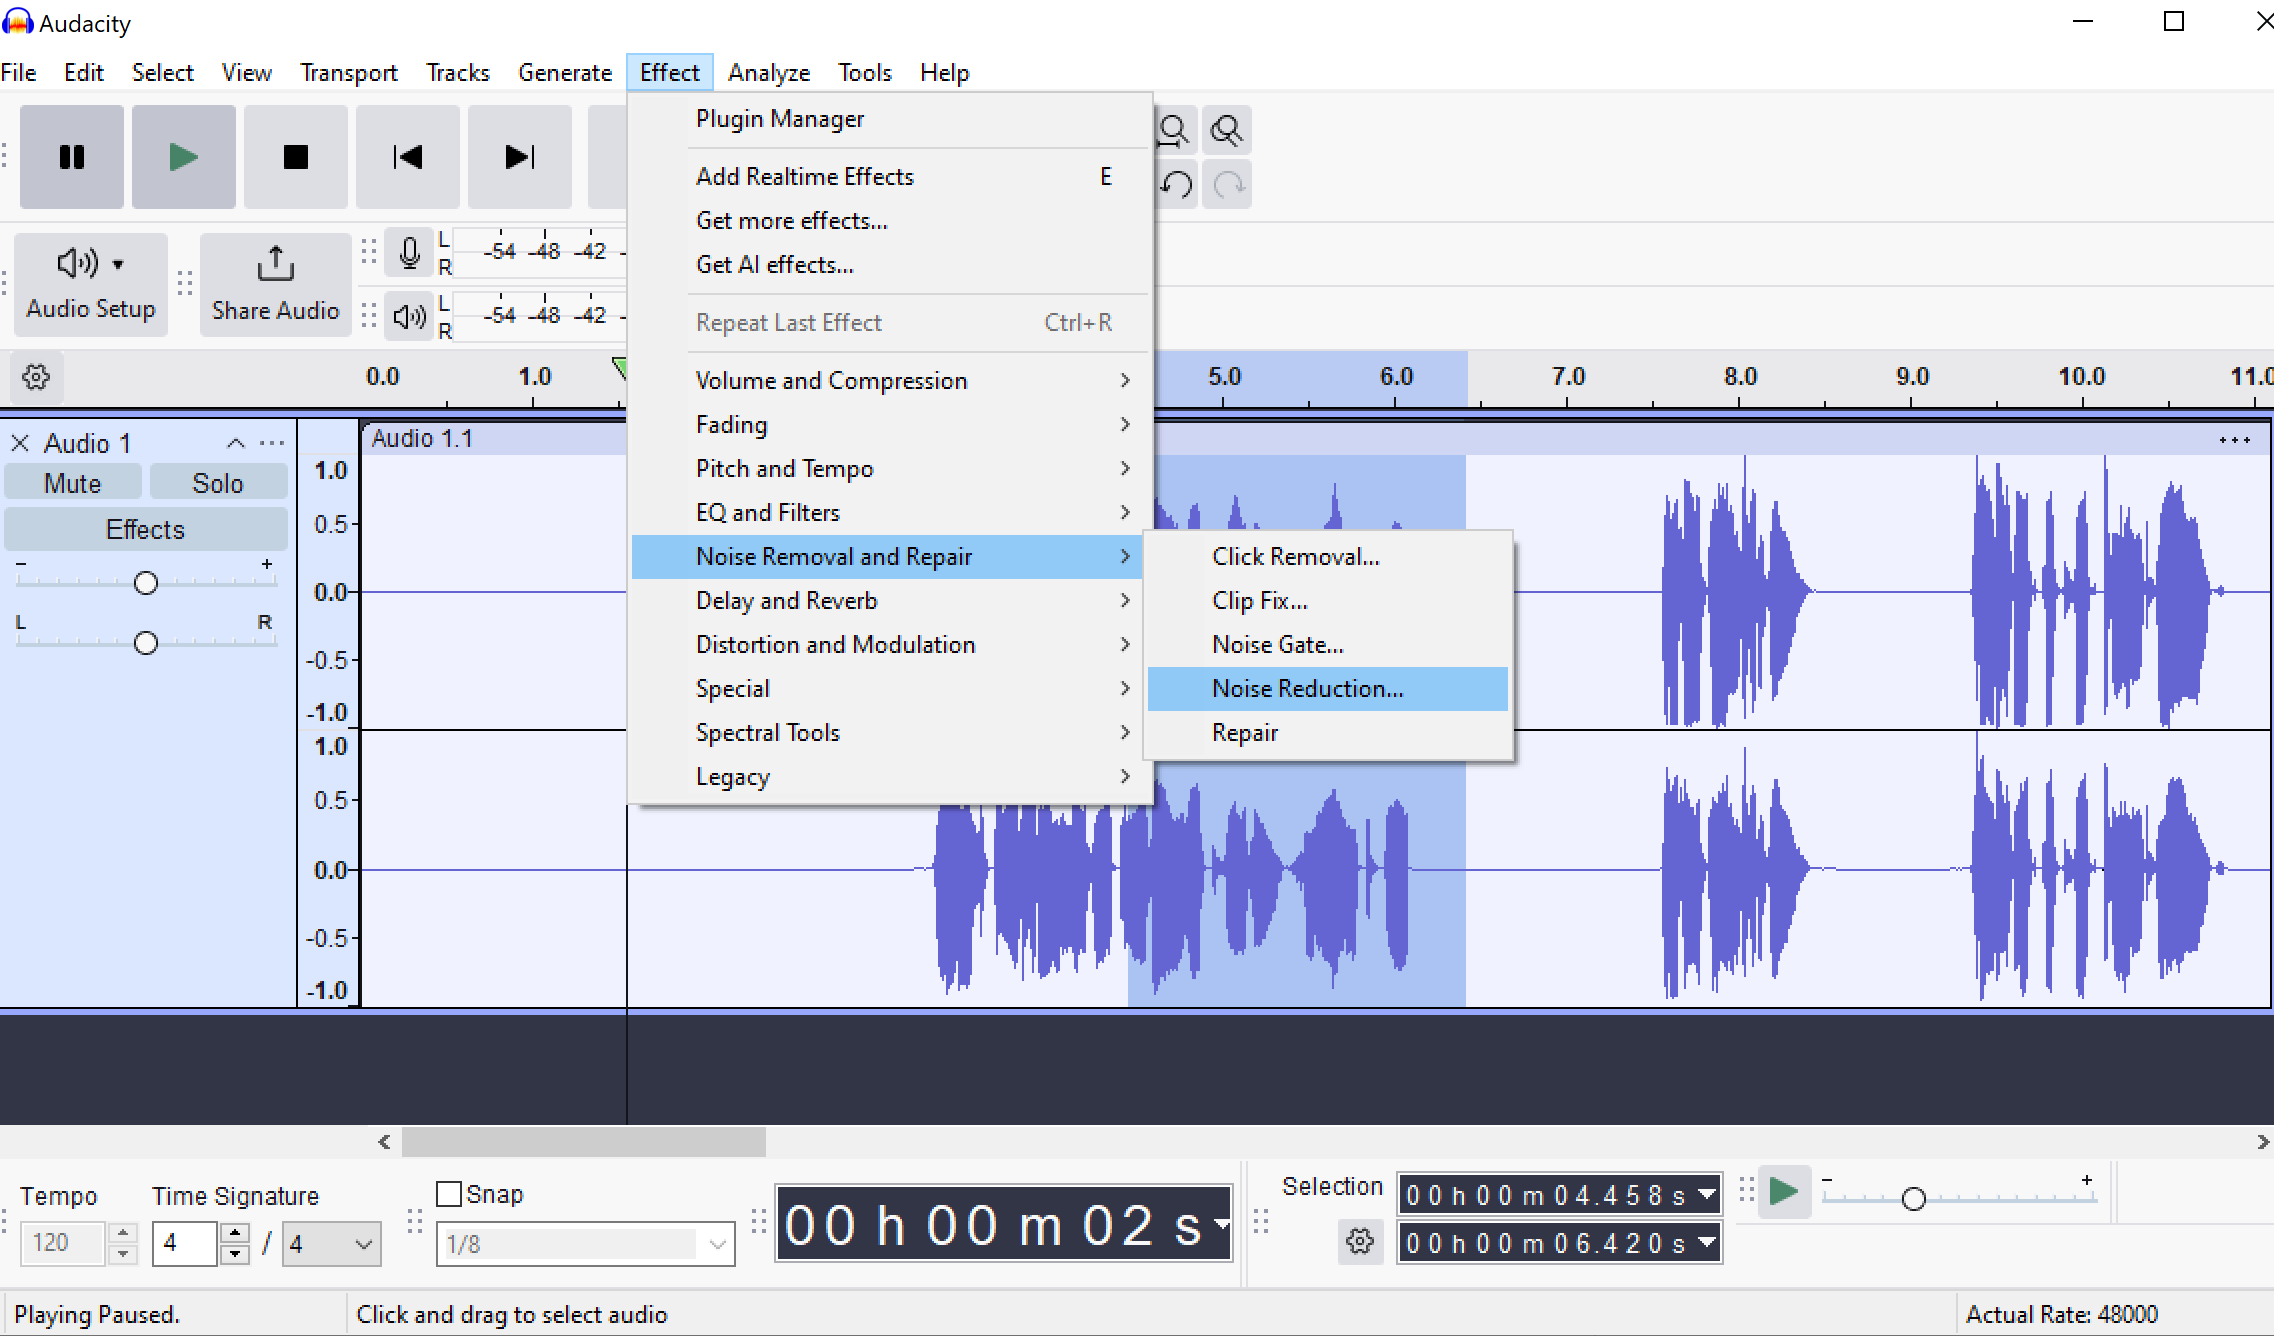Click the Redo arrow icon
2274x1336 pixels.
1227,185
